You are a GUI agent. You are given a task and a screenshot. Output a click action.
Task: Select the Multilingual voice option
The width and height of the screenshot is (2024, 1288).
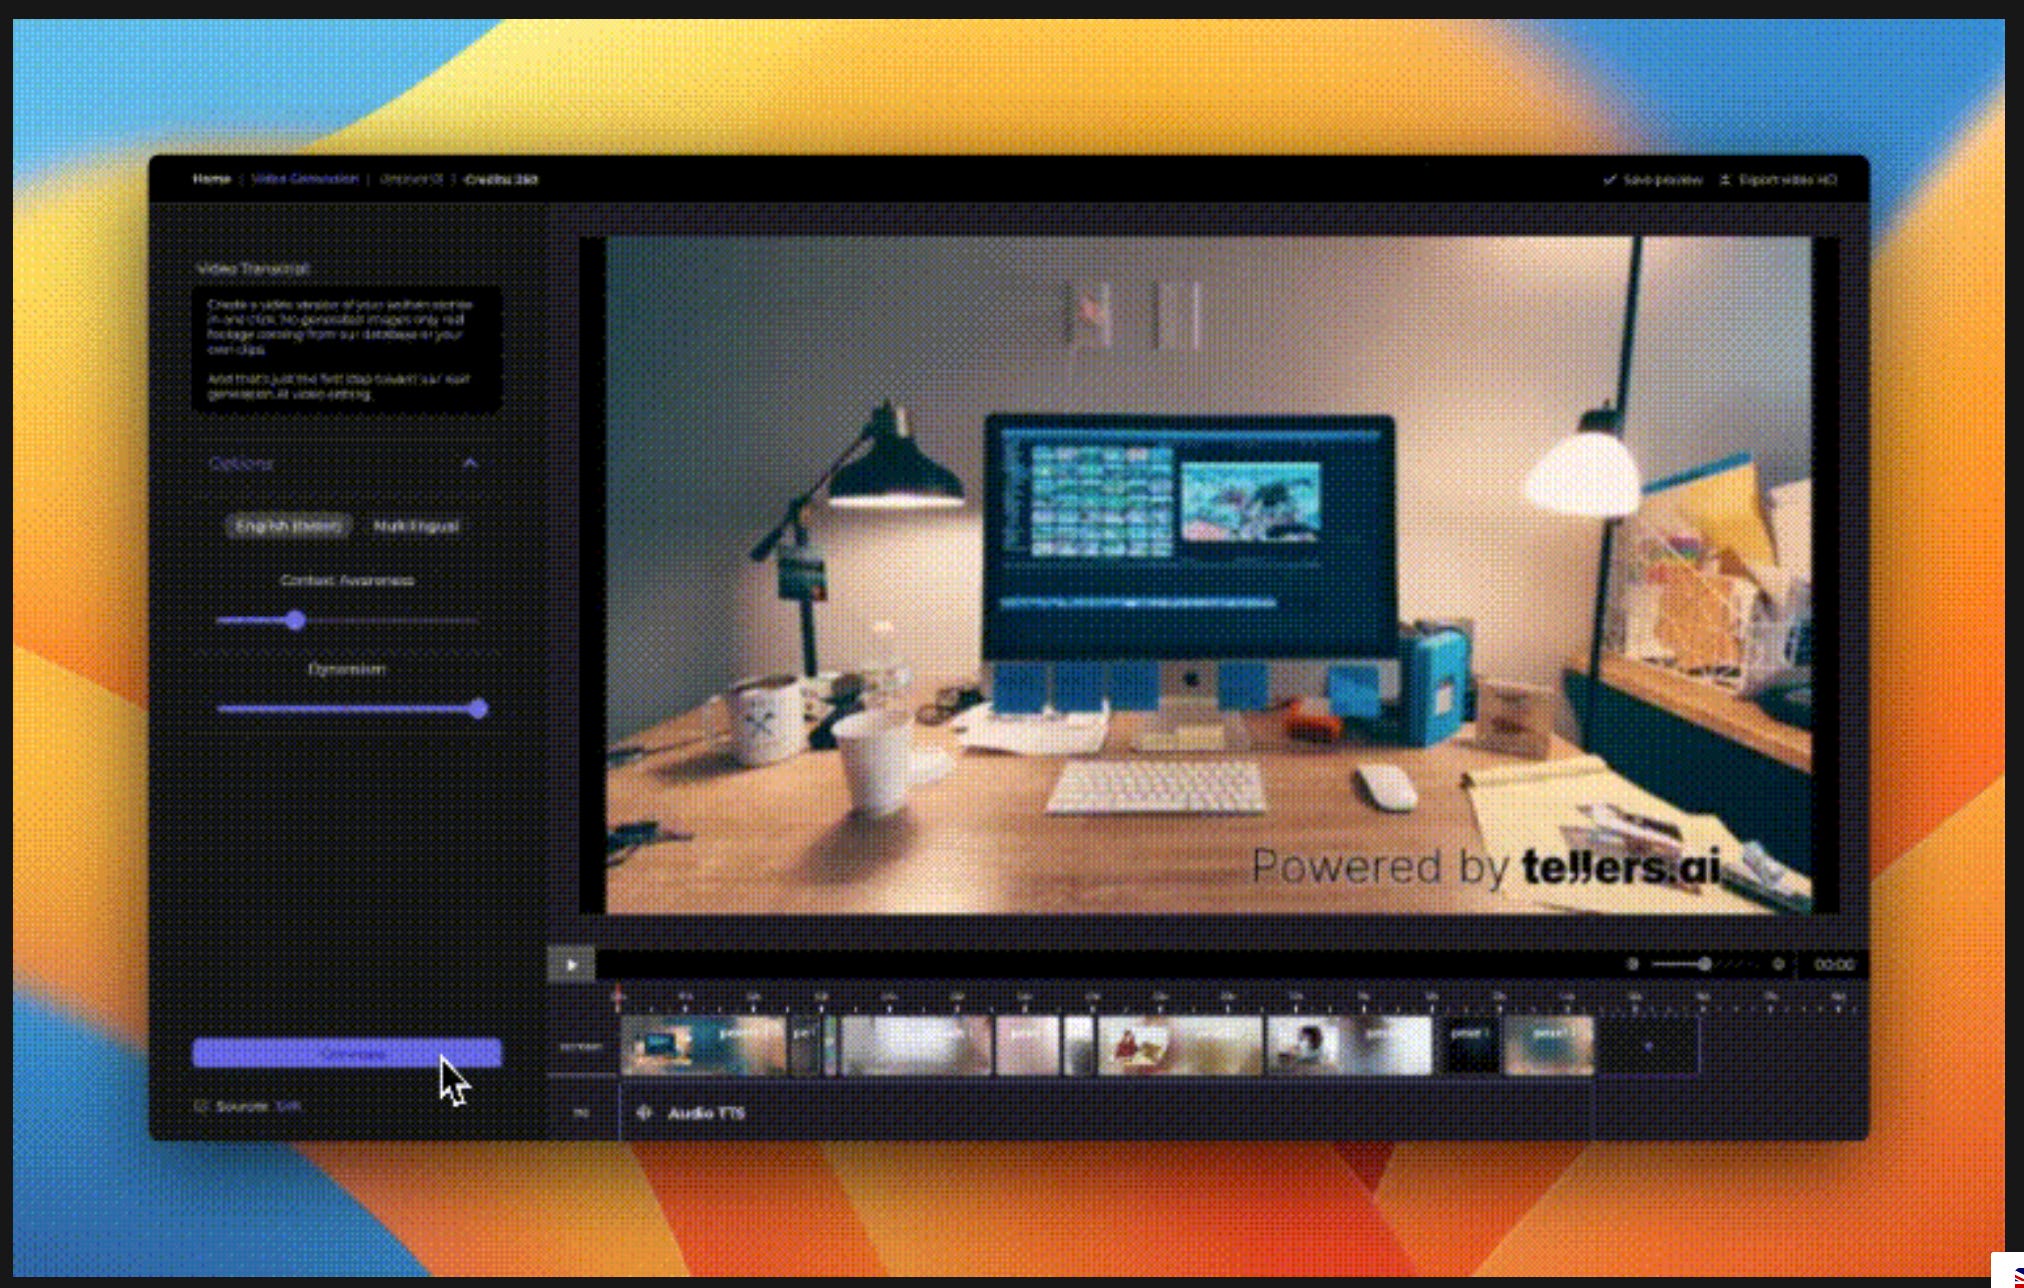click(x=415, y=526)
